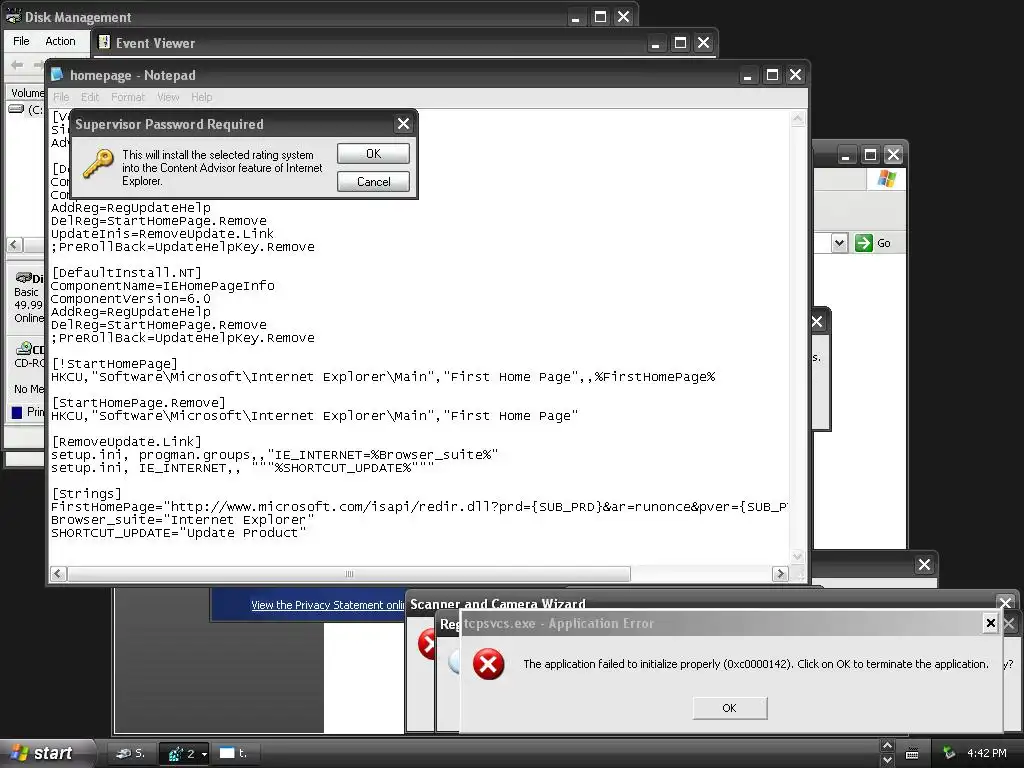Open the Edit menu in Notepad
This screenshot has width=1024, height=768.
89,97
